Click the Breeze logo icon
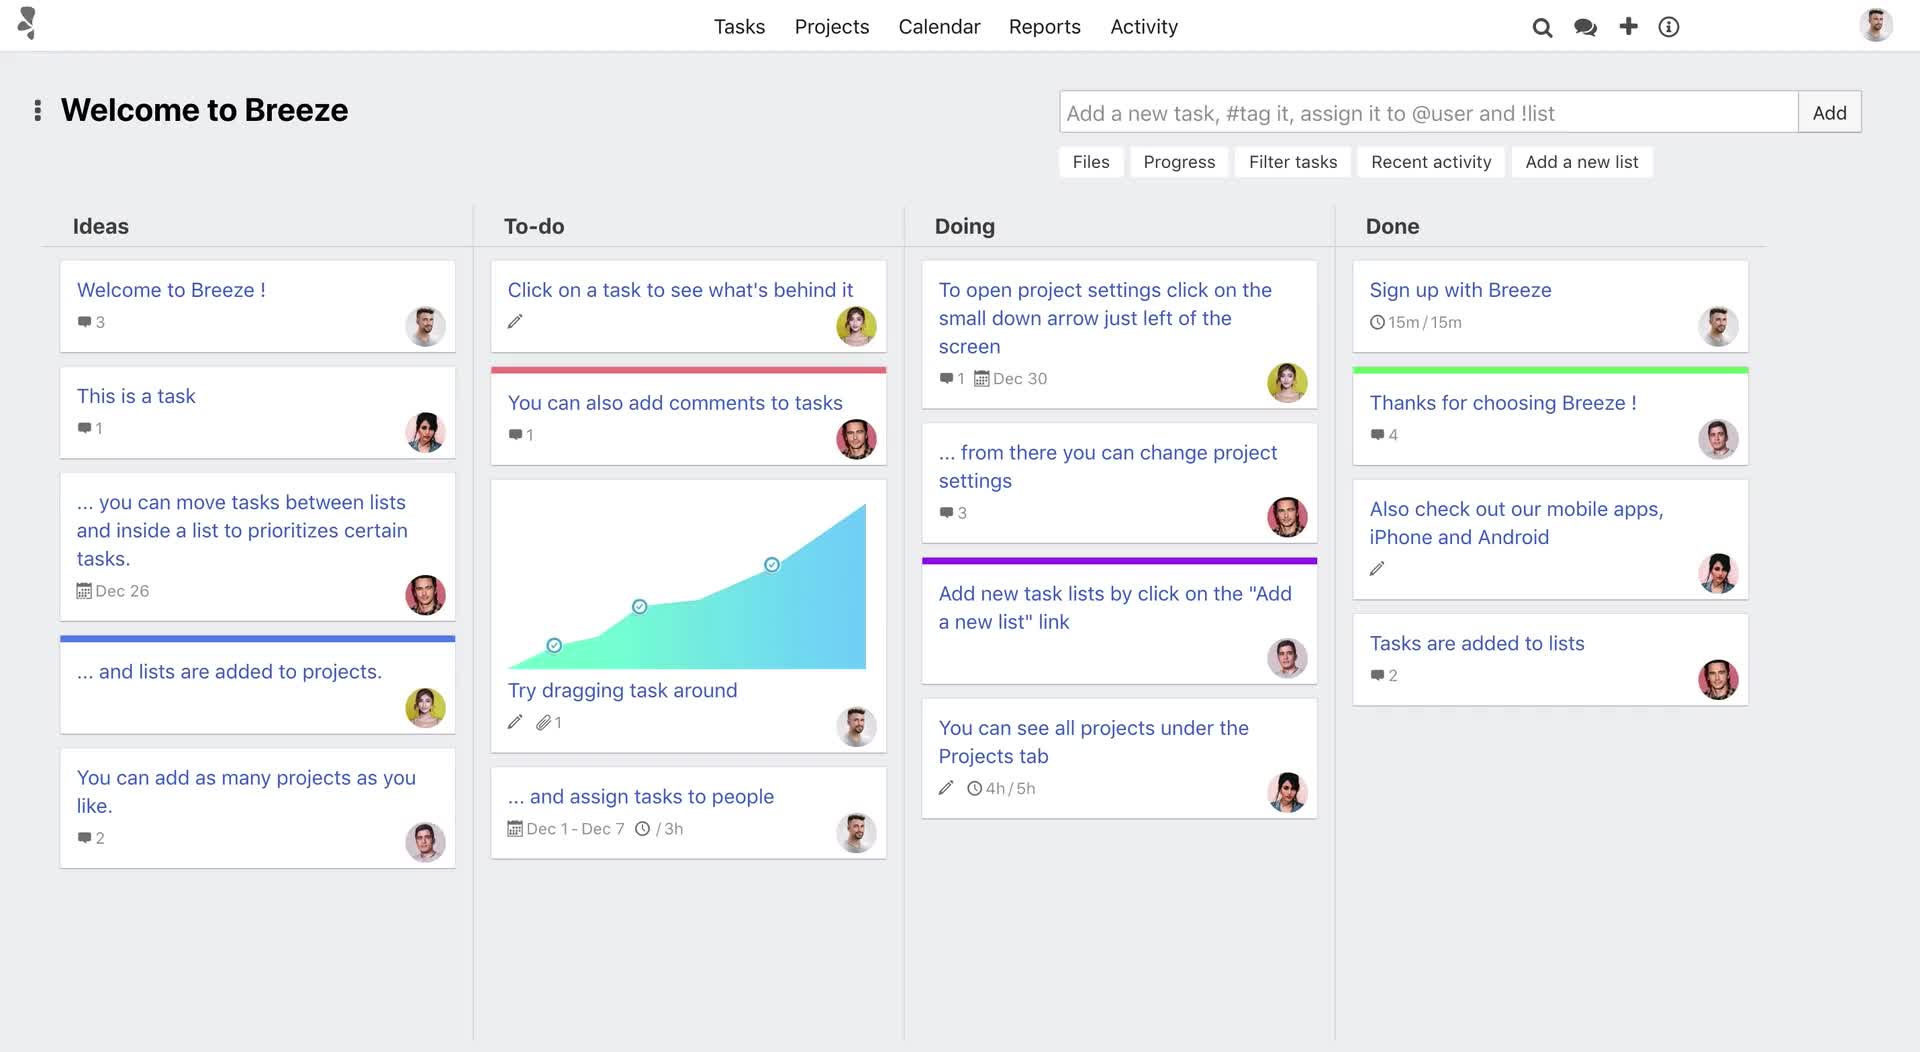 point(27,23)
